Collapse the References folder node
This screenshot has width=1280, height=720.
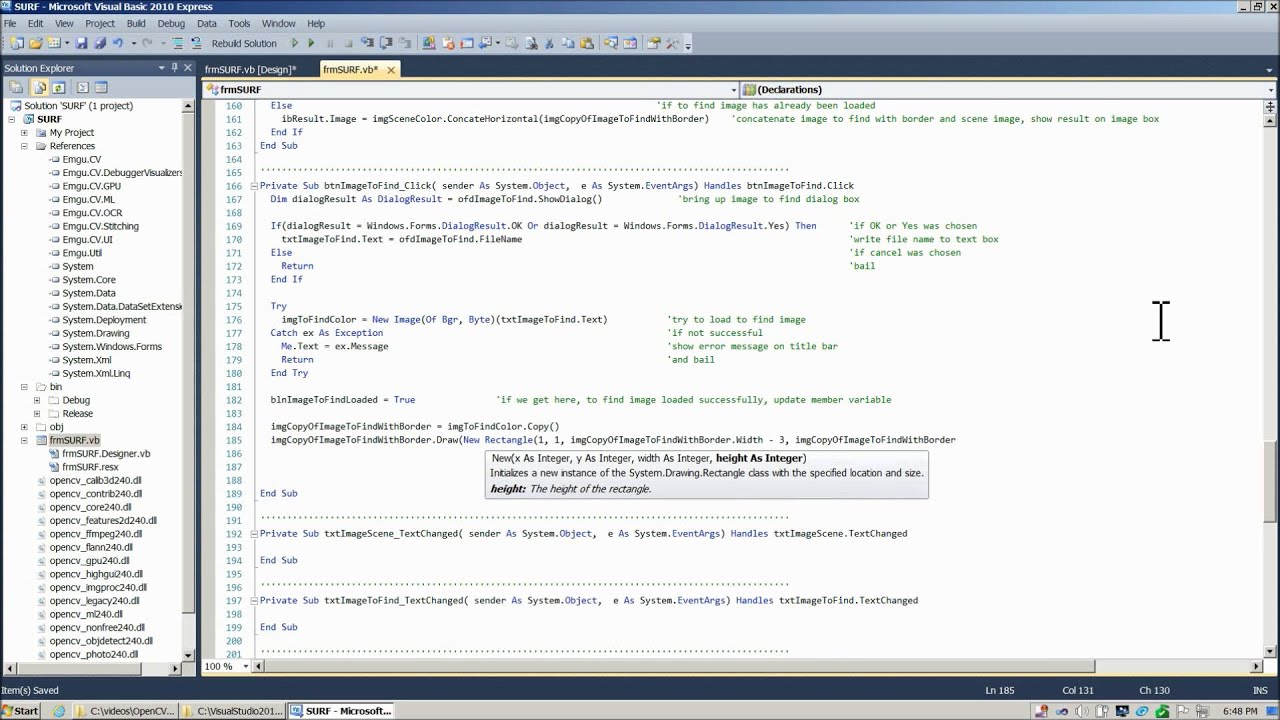click(x=24, y=146)
